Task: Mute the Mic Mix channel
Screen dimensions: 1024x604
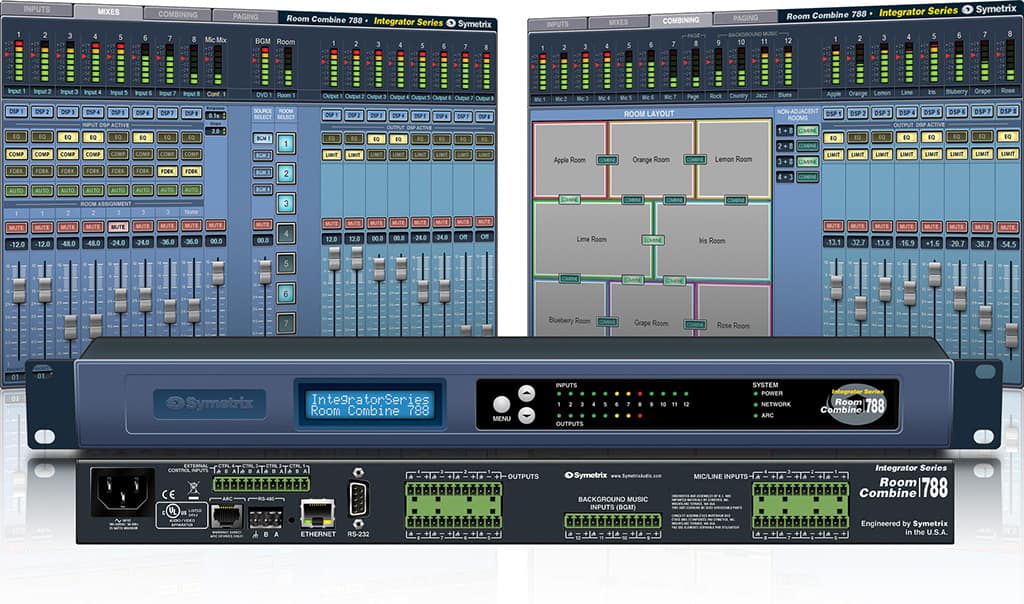Action: (216, 225)
